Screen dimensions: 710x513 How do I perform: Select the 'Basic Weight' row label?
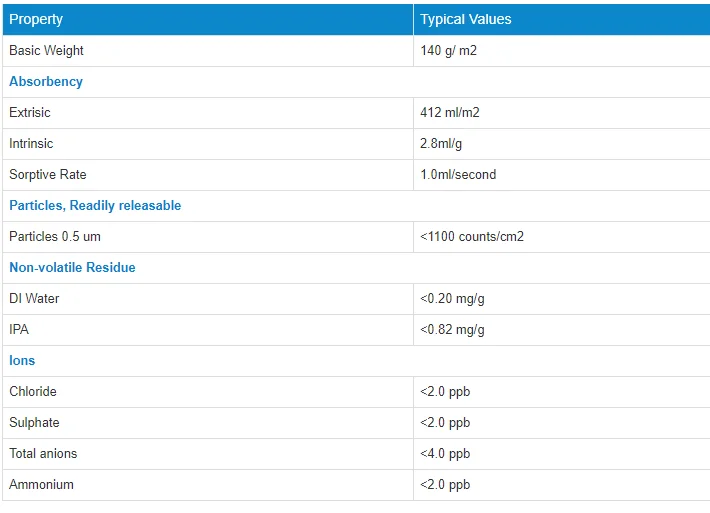pyautogui.click(x=46, y=50)
